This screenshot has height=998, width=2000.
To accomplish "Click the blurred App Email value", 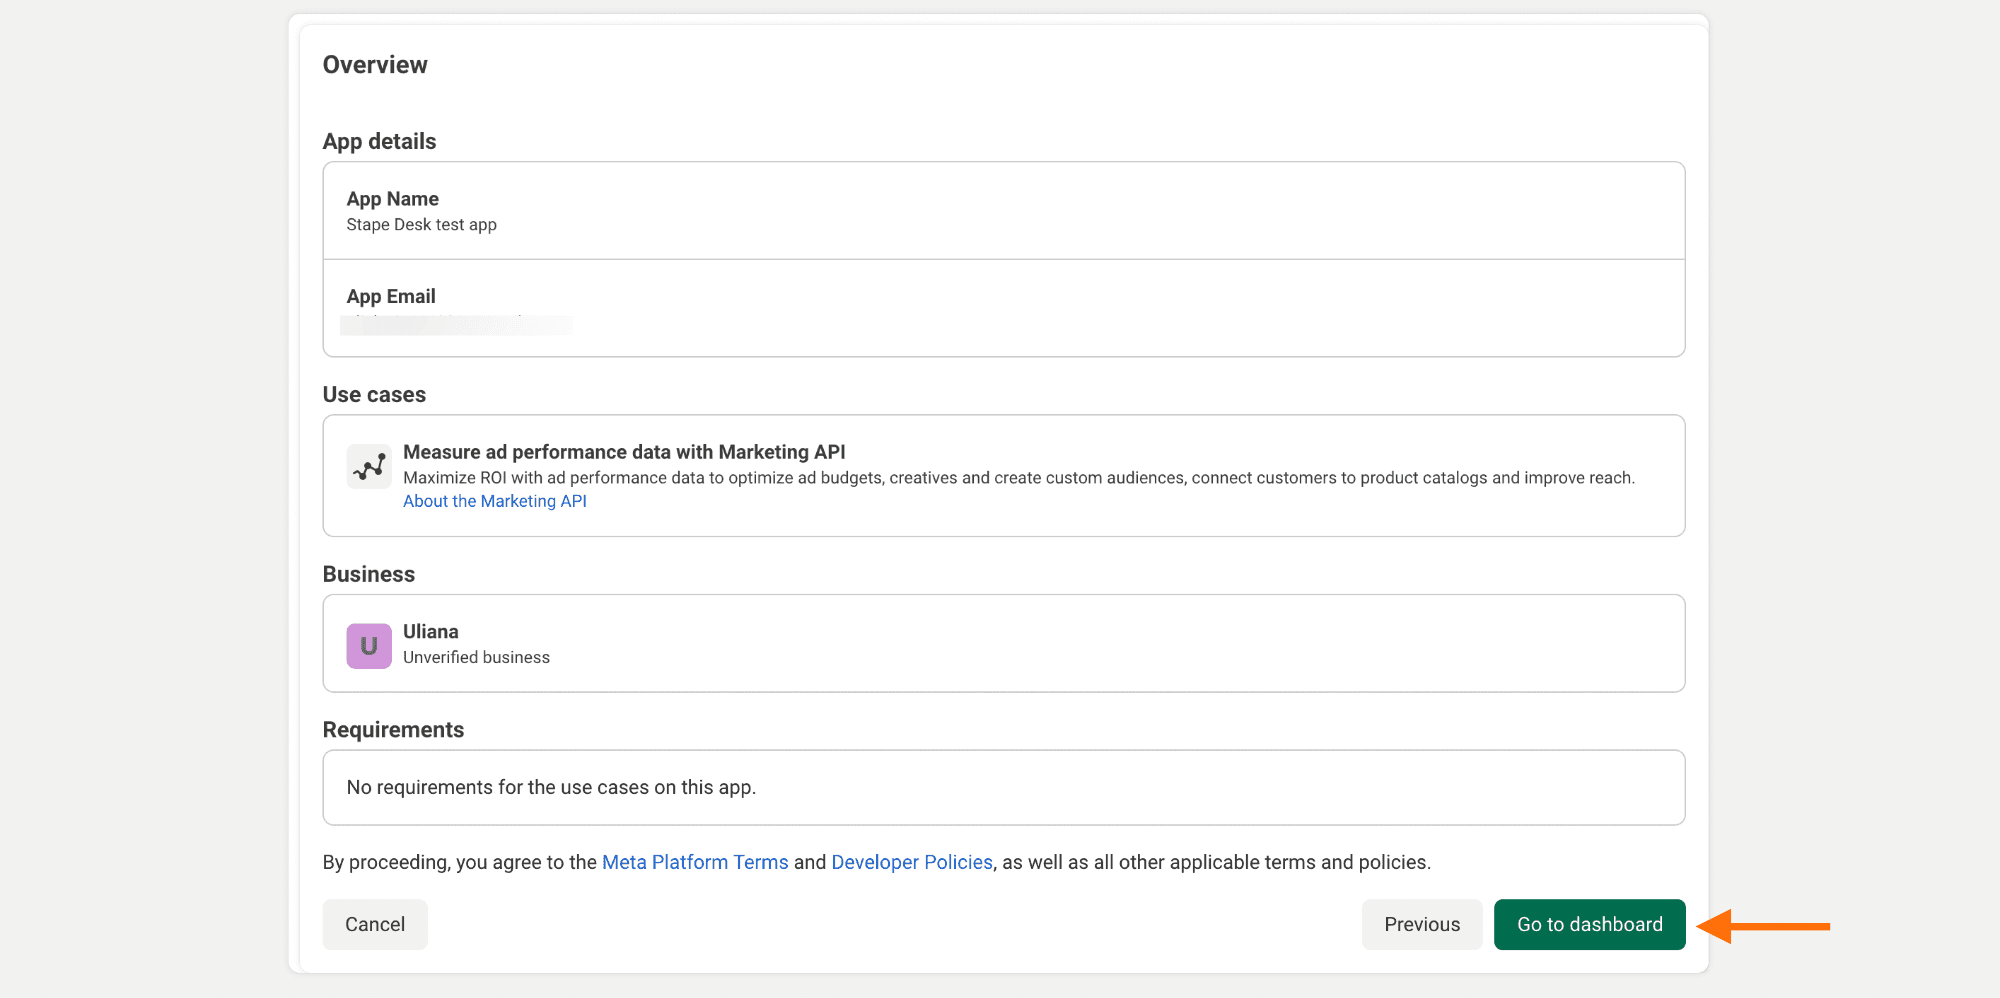I will pos(456,325).
